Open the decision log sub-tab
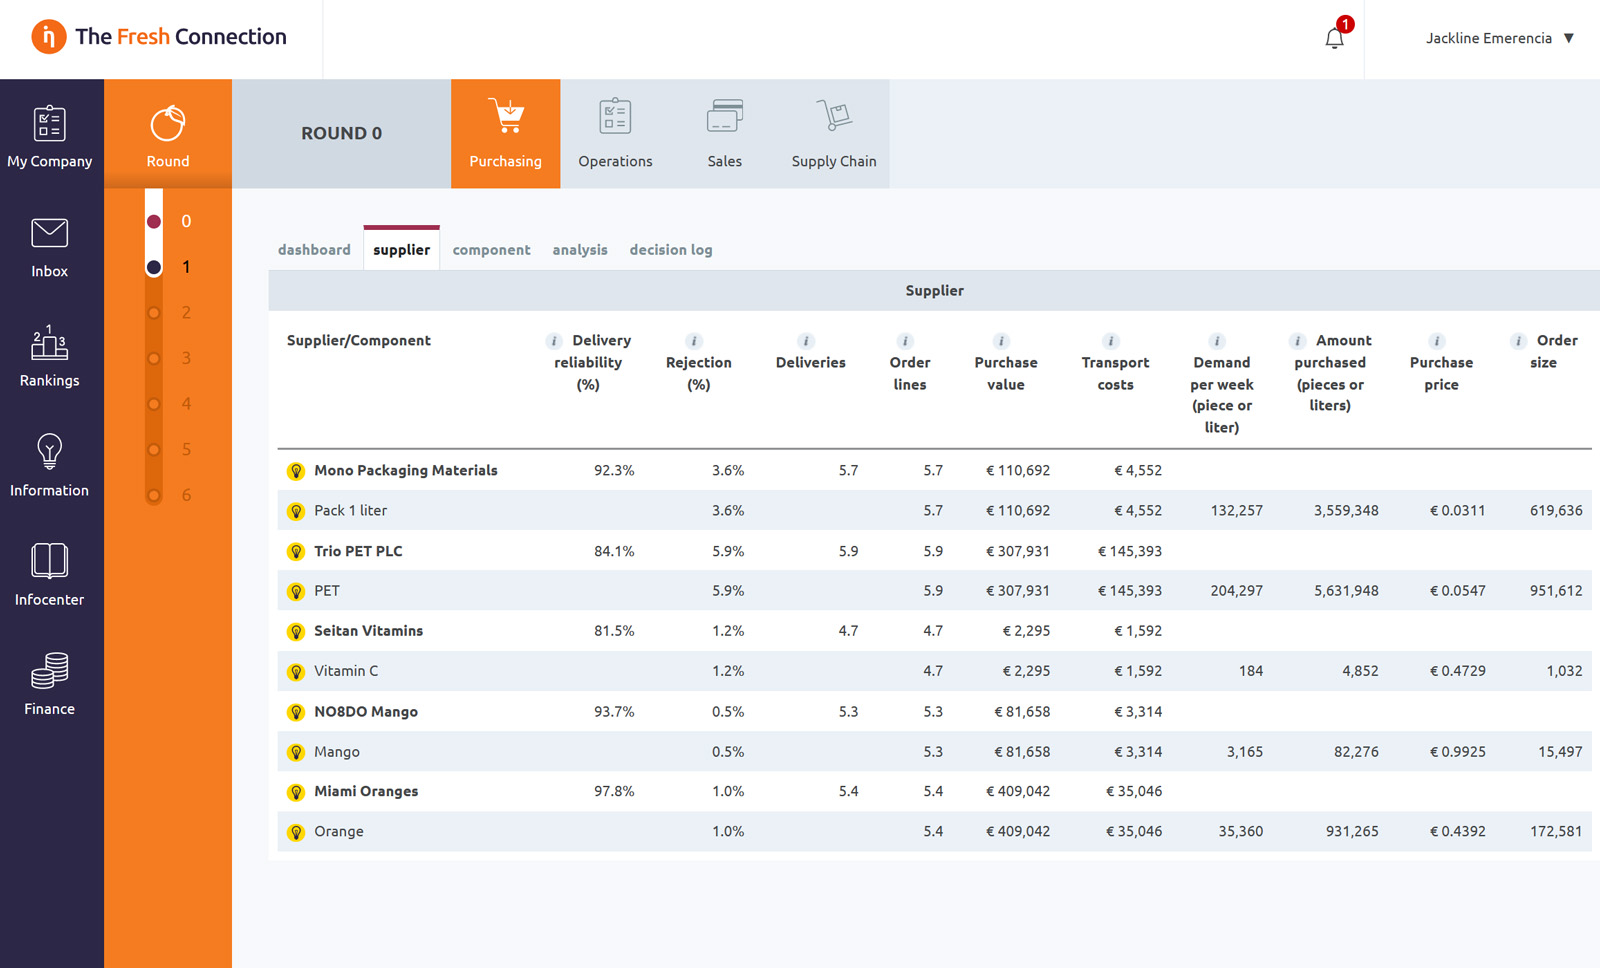 [x=671, y=250]
